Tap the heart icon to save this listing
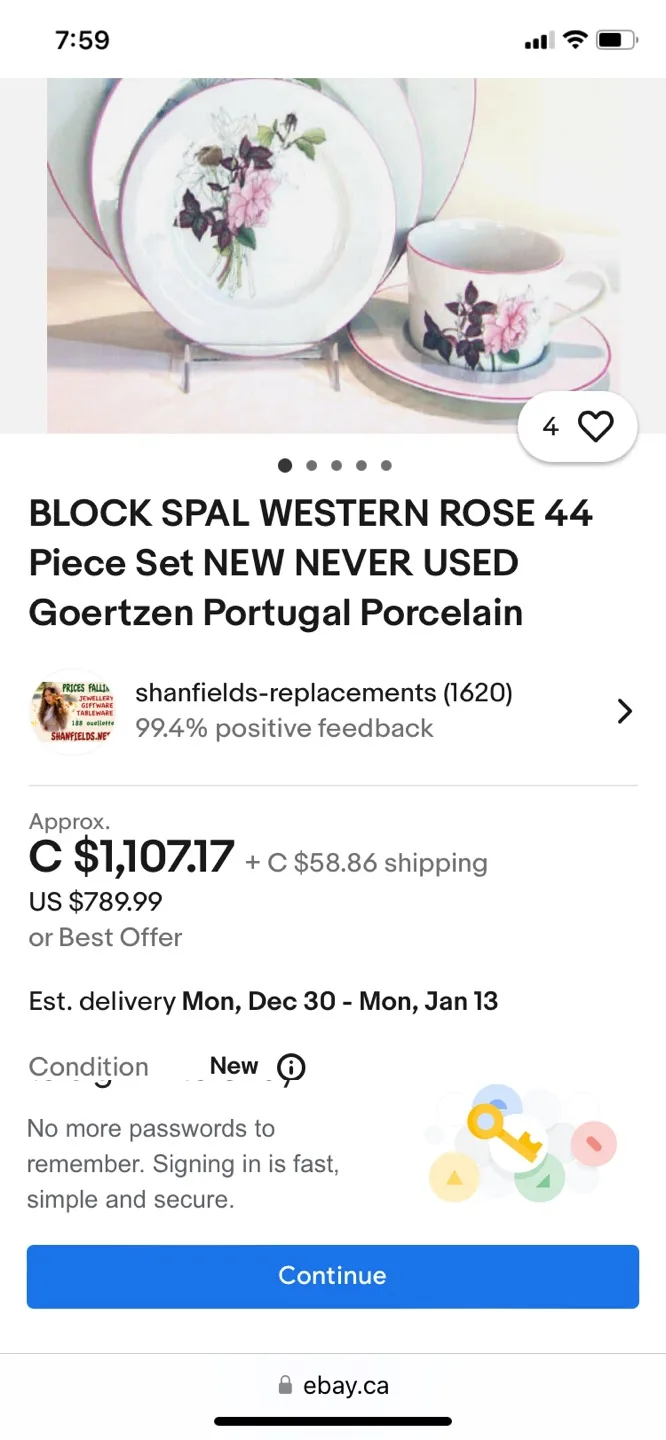Screen dimensions: 666x1440 point(596,425)
